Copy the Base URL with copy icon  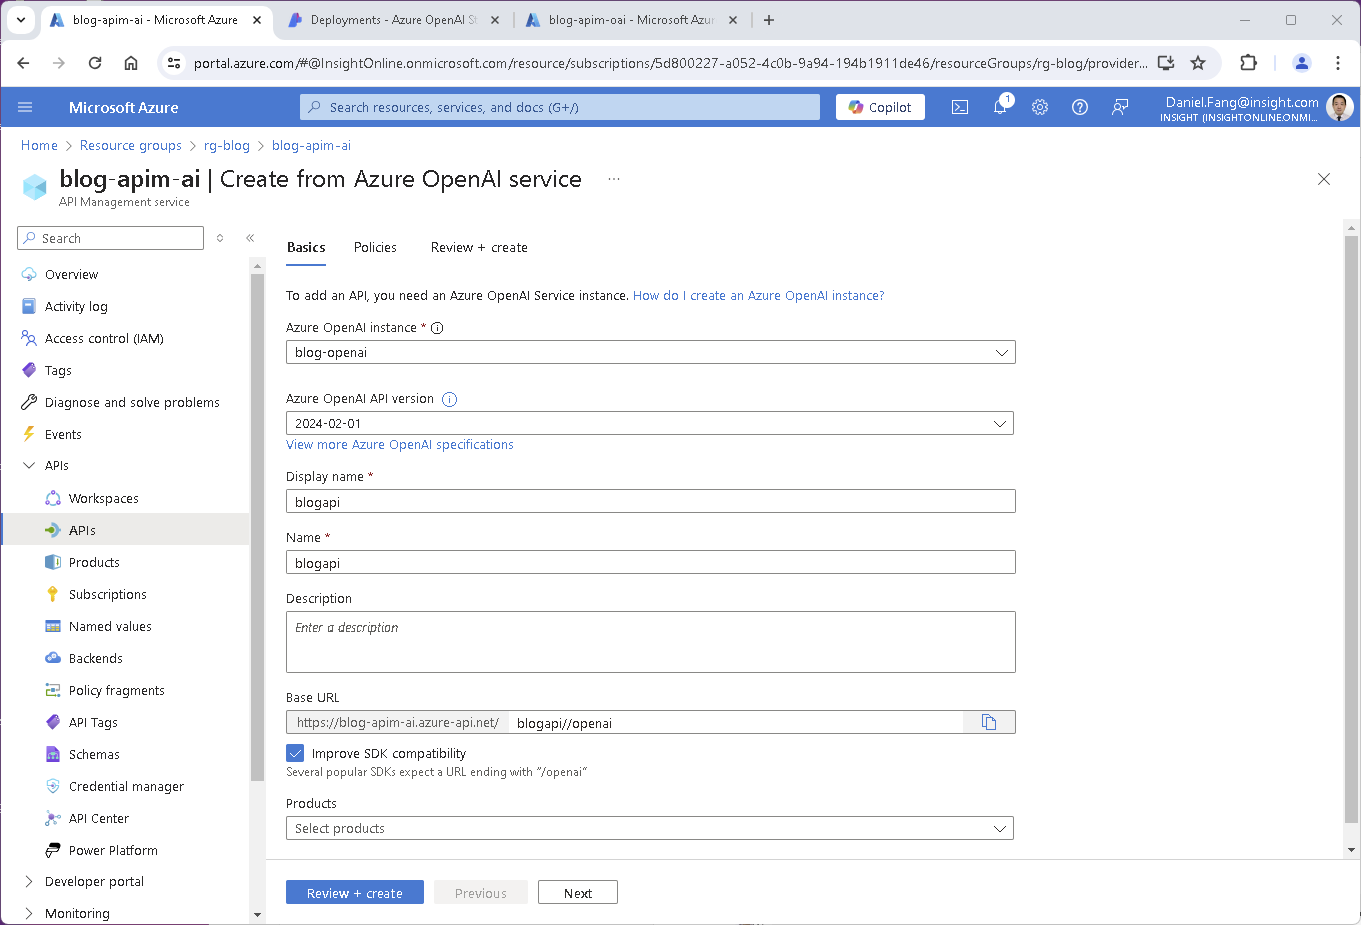(x=989, y=722)
